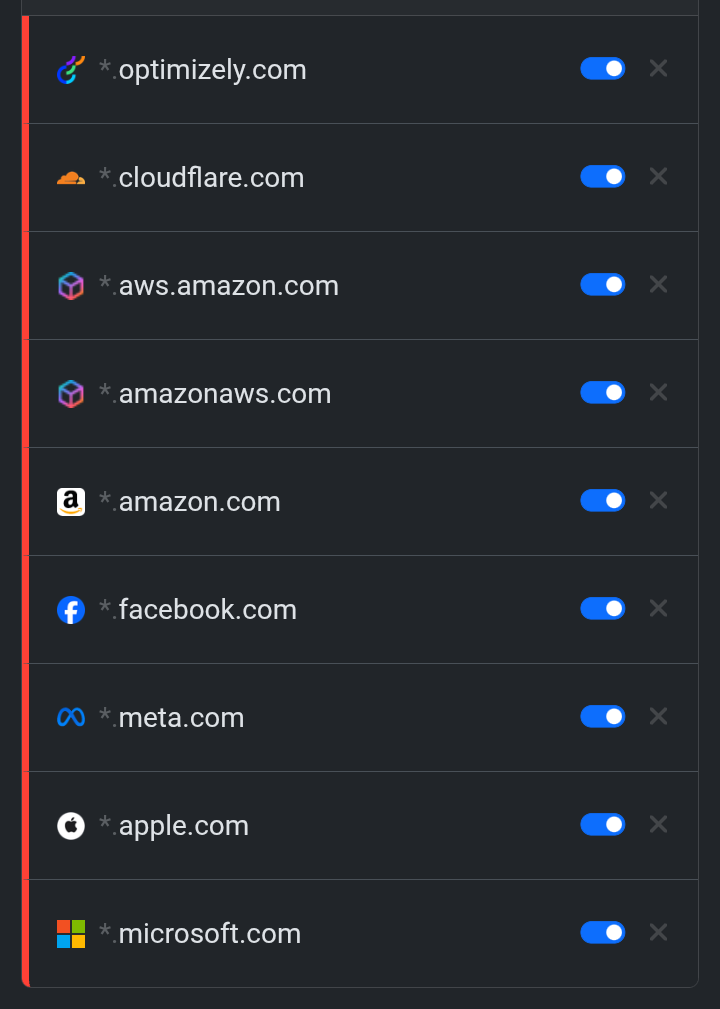Toggle off the facebook.com rule
The width and height of the screenshot is (720, 1009).
tap(603, 608)
